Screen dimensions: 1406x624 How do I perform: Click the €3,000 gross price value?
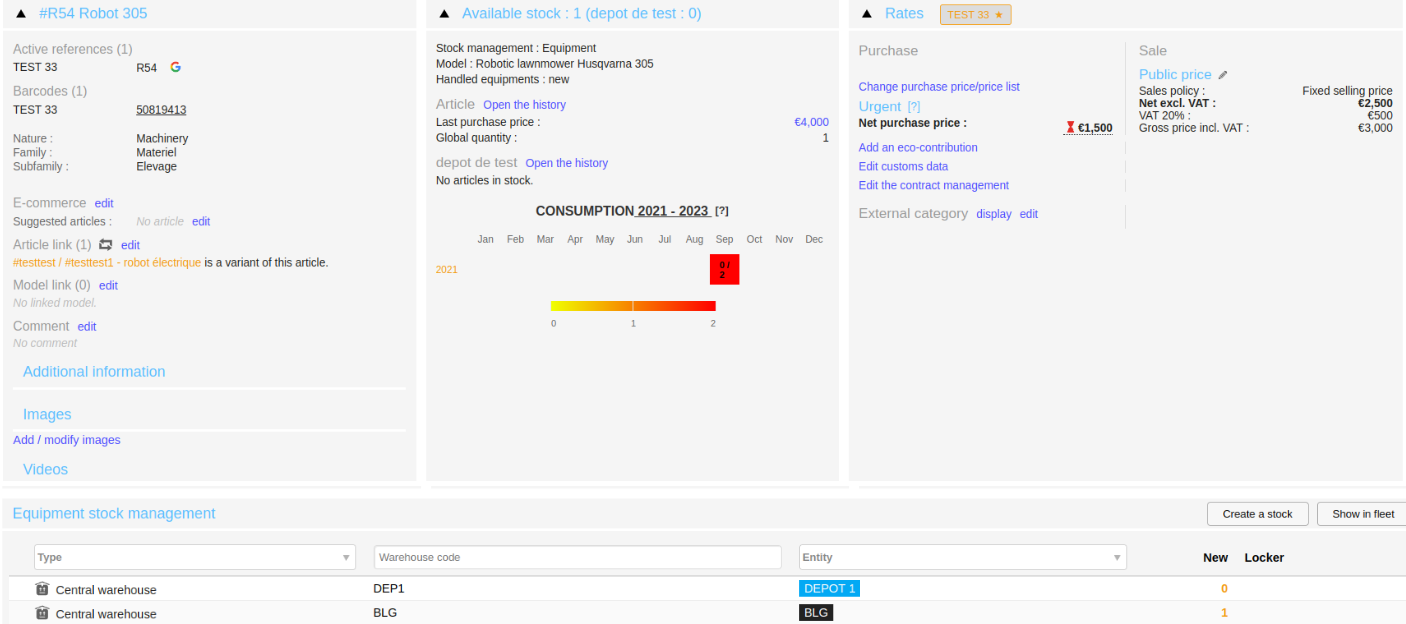[x=1375, y=128]
